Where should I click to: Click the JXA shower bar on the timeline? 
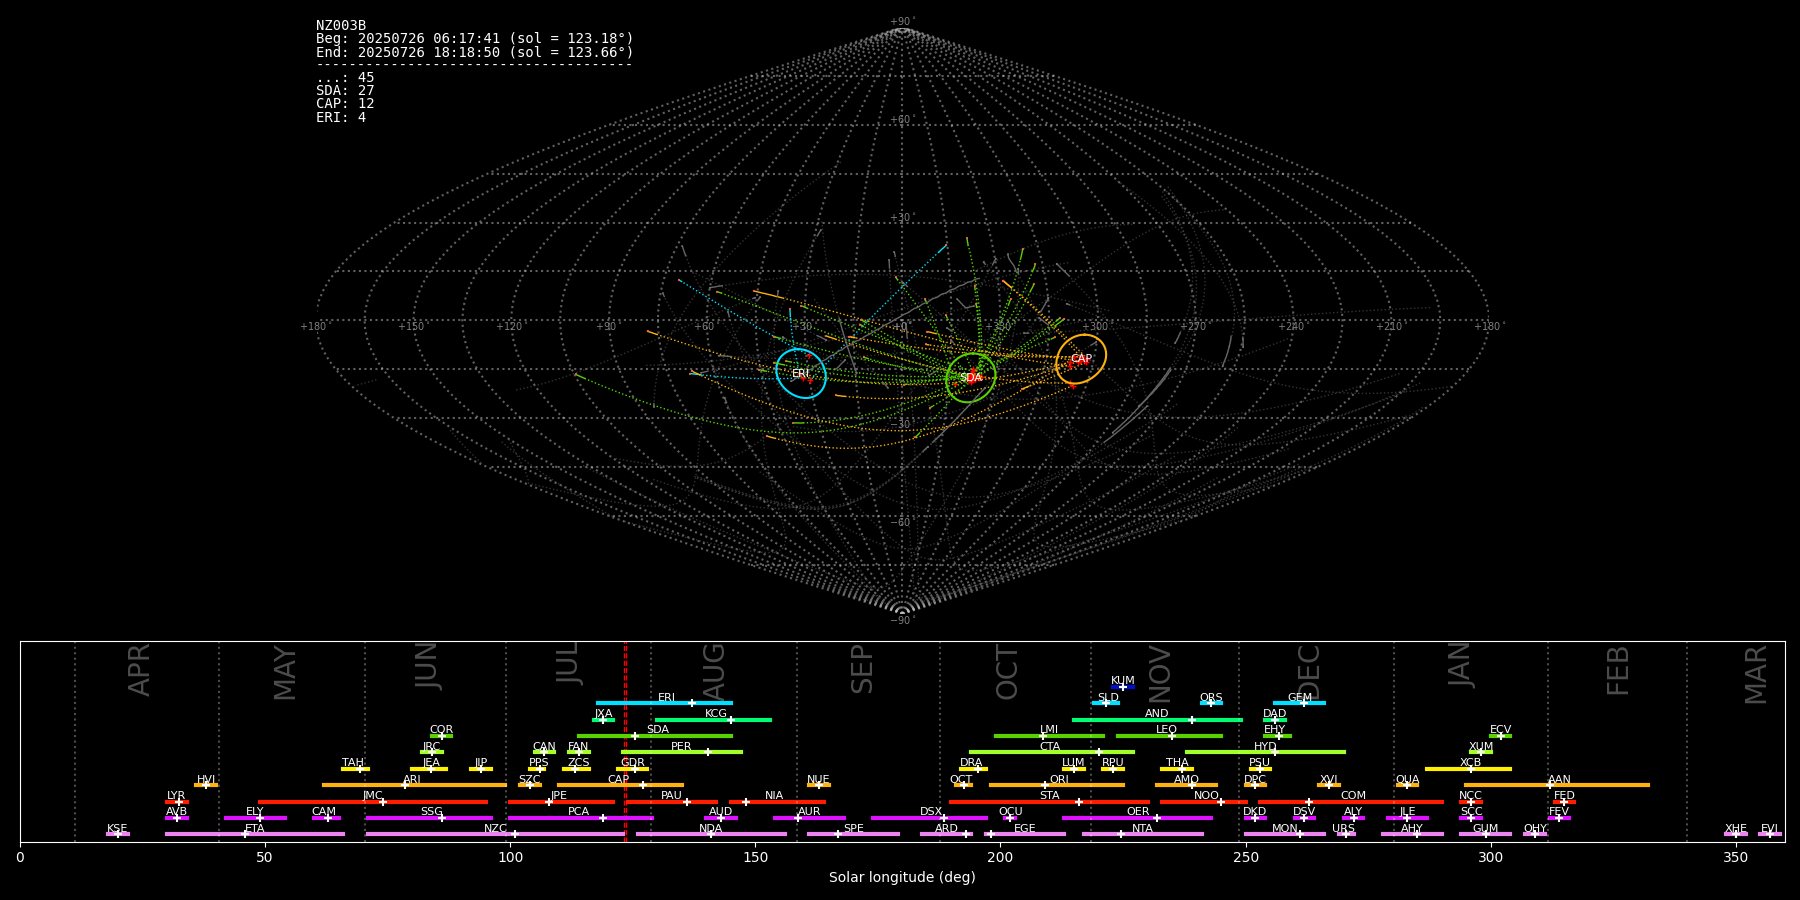[603, 720]
